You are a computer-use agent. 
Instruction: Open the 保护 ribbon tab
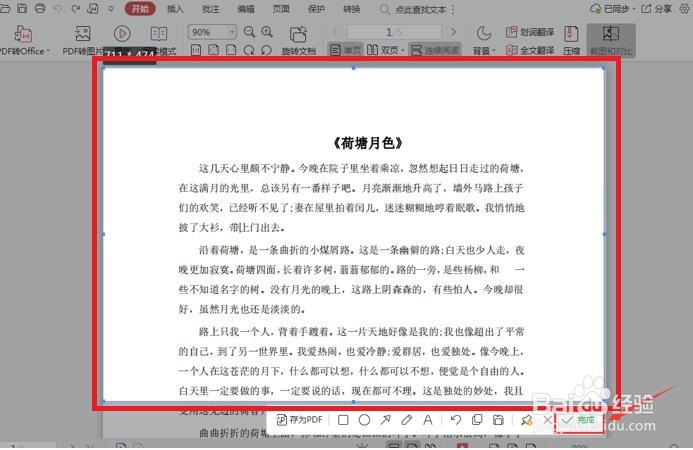[x=316, y=9]
